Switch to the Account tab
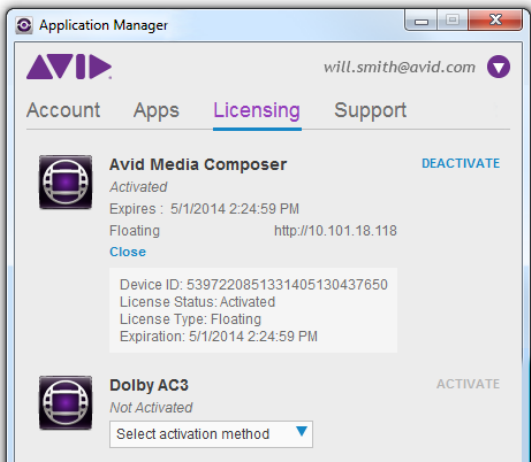Image resolution: width=531 pixels, height=462 pixels. 63,110
